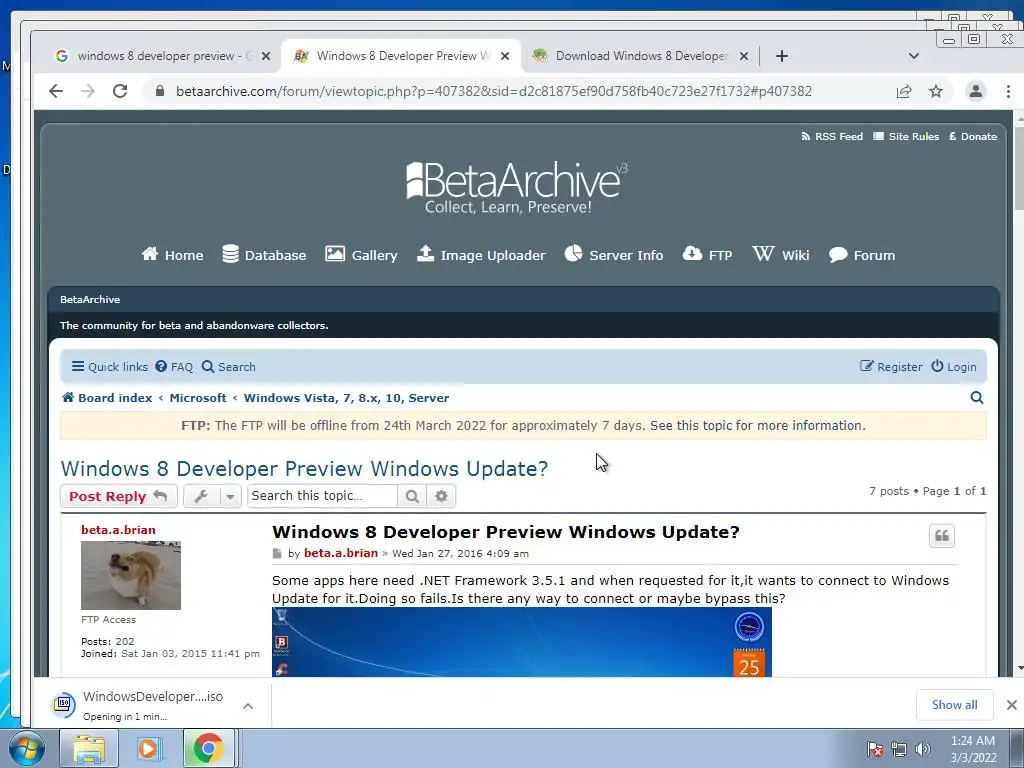Open the Chrome three-dot menu
Viewport: 1024px width, 768px height.
click(x=1008, y=91)
